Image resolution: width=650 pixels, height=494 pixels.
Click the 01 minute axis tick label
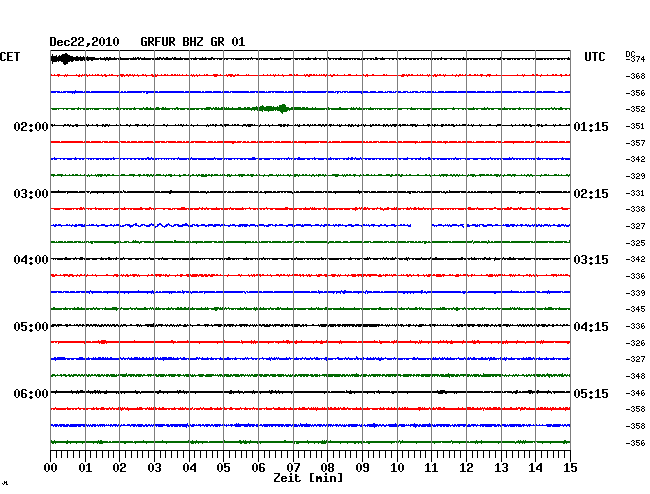(x=85, y=468)
